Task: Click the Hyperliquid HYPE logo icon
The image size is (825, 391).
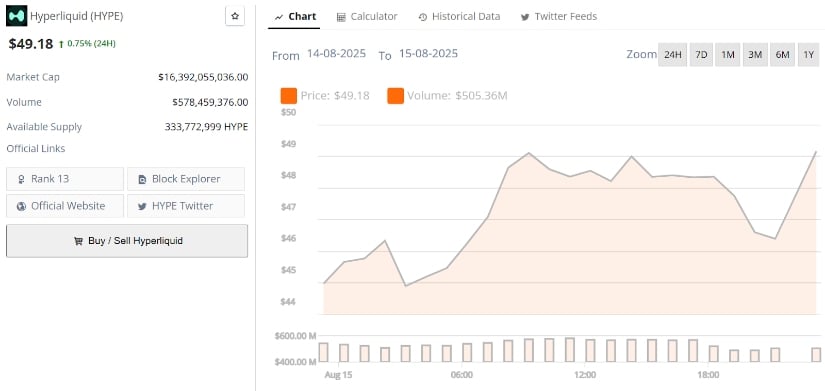Action: point(16,16)
